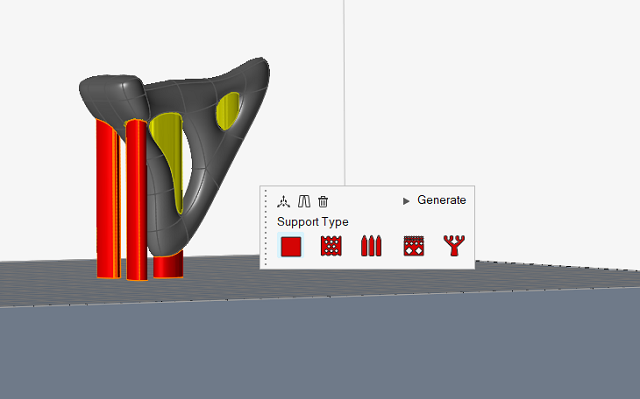Select the support legs icon in the panel
This screenshot has width=640, height=399.
[304, 201]
